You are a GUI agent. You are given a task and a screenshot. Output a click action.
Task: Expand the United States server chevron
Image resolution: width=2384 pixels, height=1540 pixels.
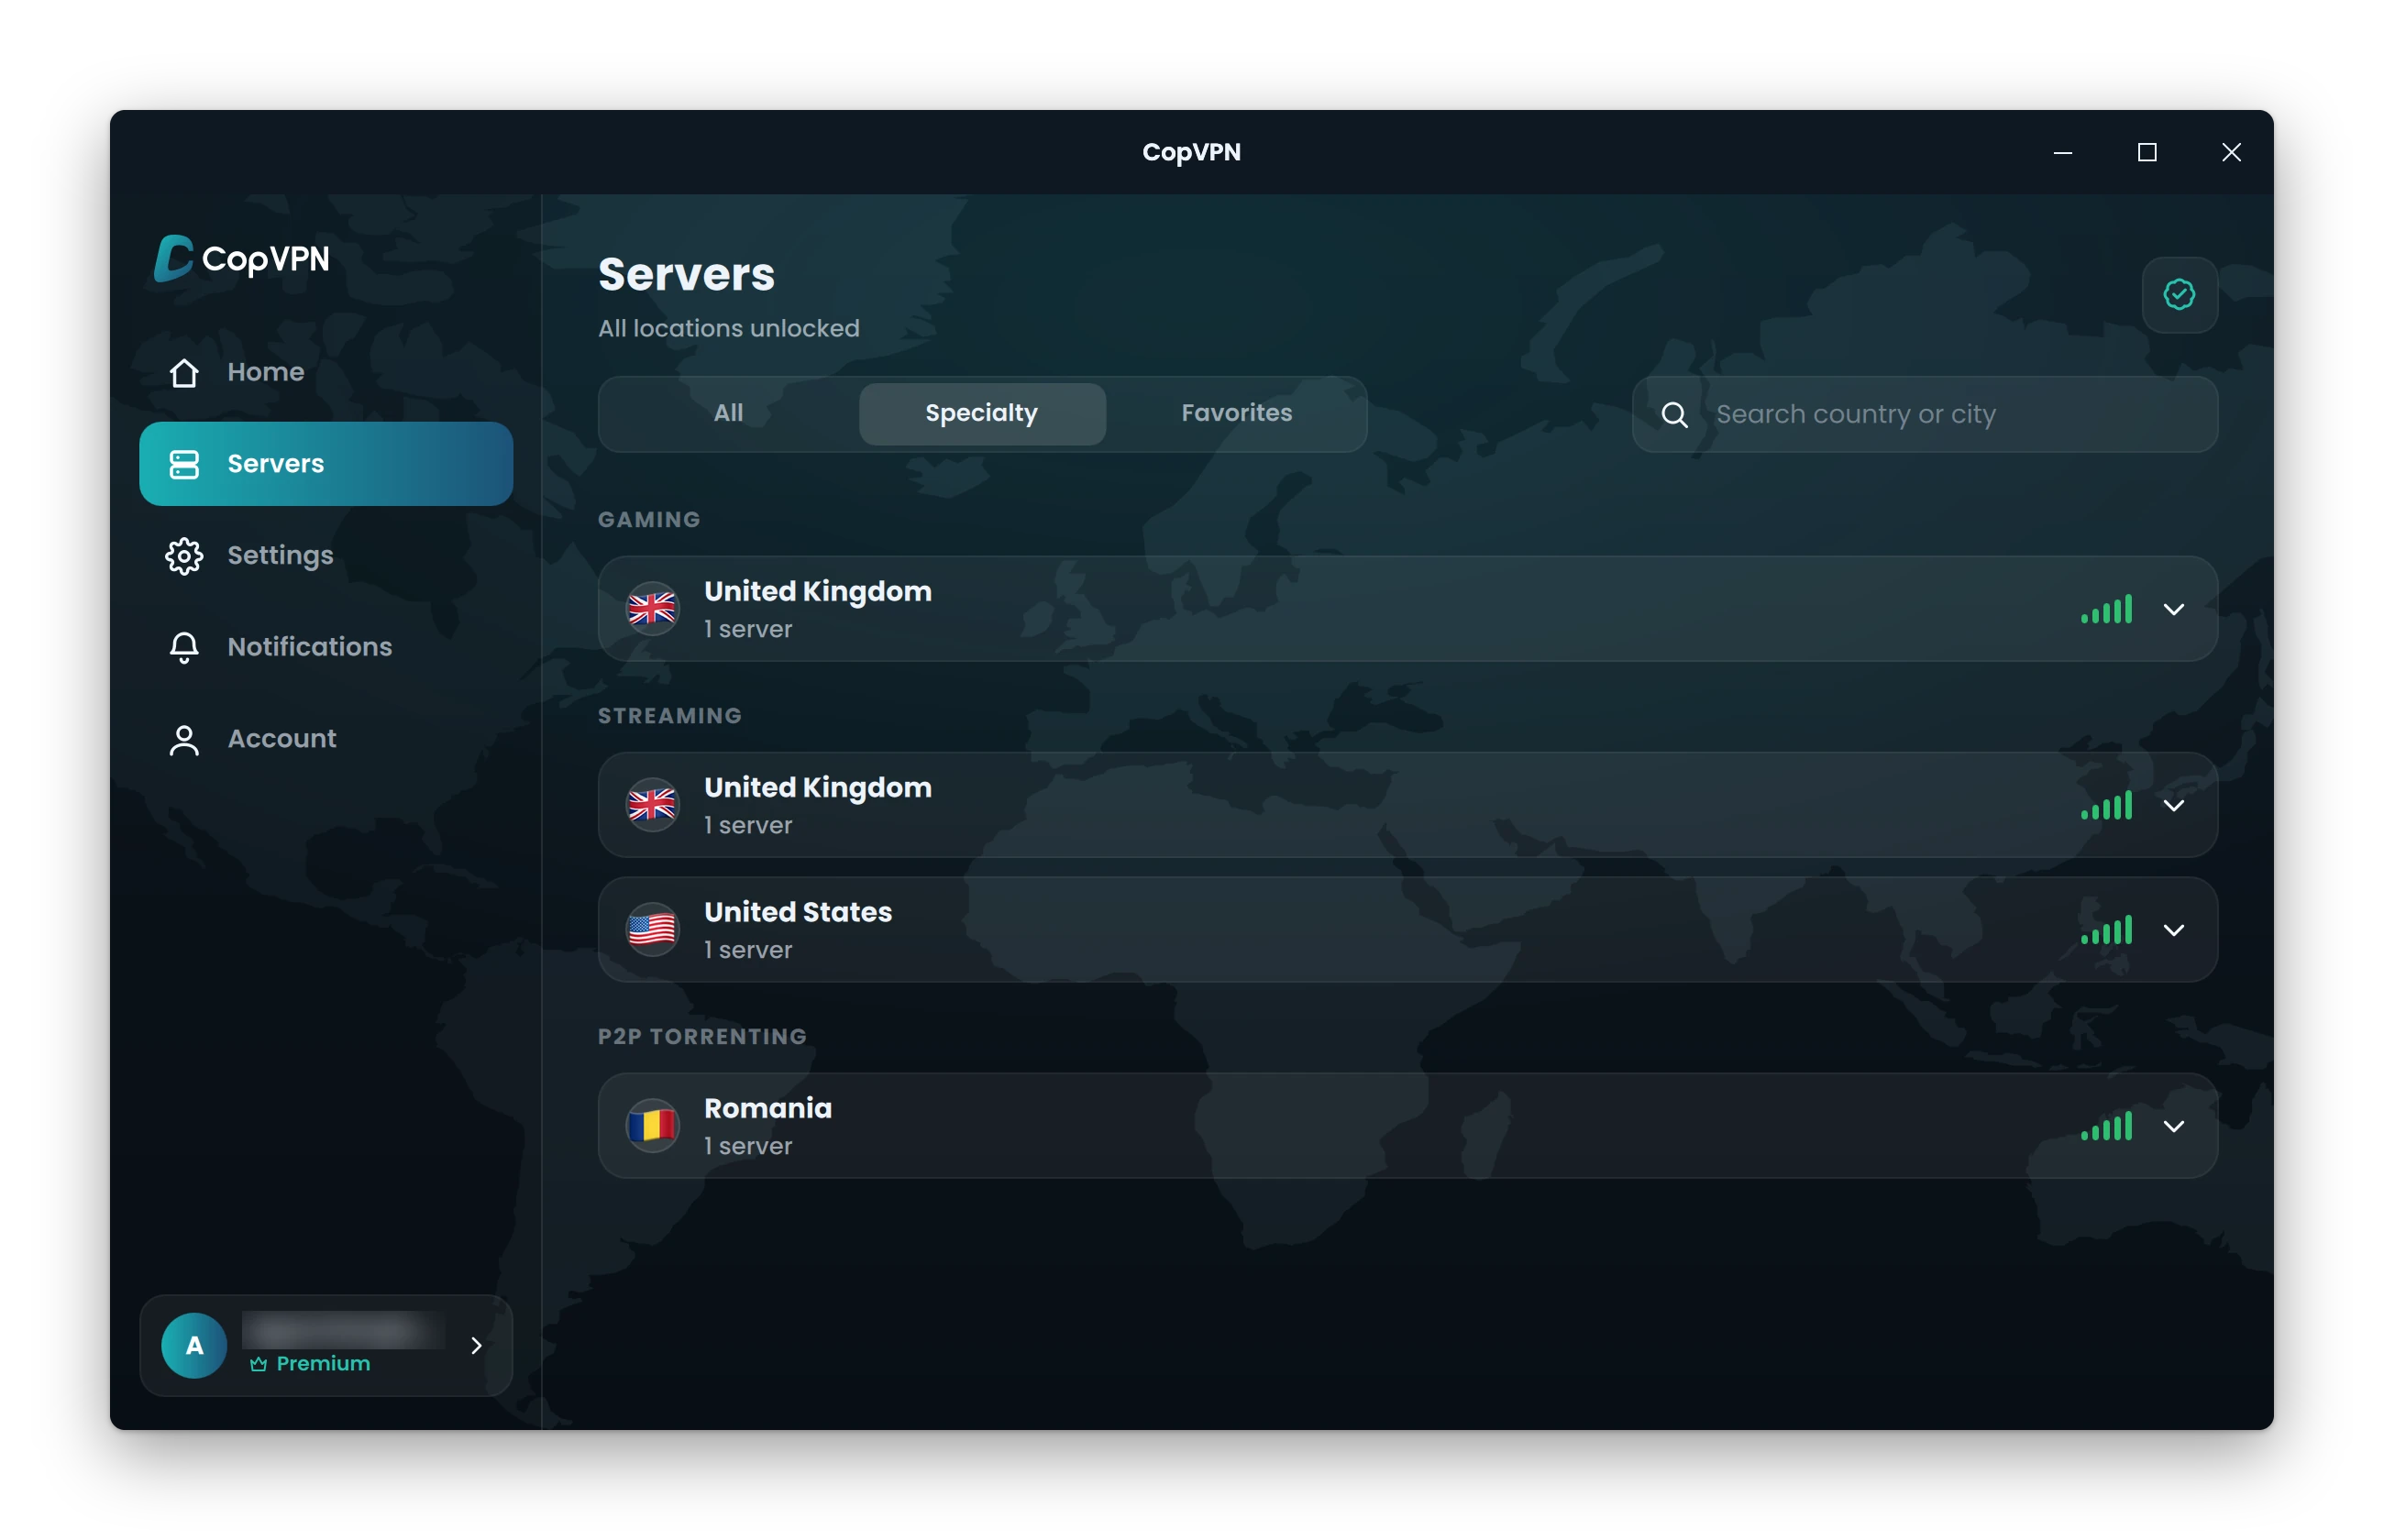(2174, 930)
